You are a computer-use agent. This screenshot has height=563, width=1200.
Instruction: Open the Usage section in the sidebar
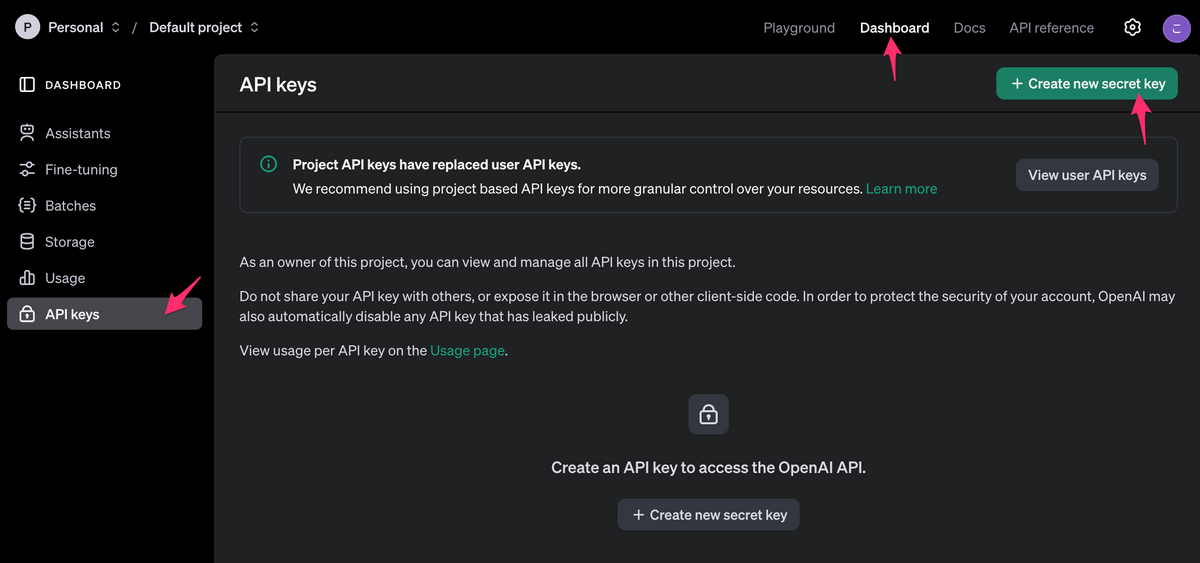point(65,278)
